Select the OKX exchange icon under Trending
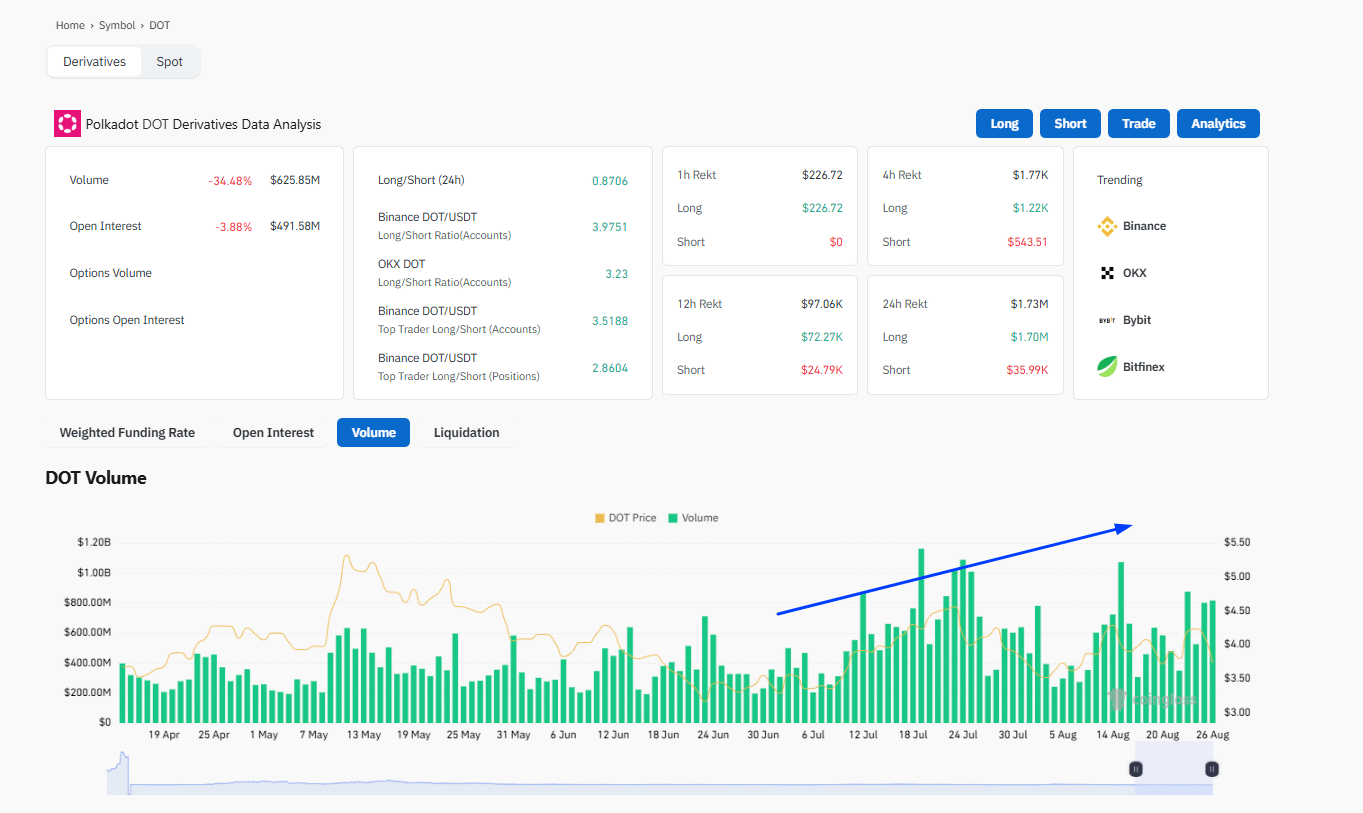Image resolution: width=1363 pixels, height=813 pixels. (1106, 272)
